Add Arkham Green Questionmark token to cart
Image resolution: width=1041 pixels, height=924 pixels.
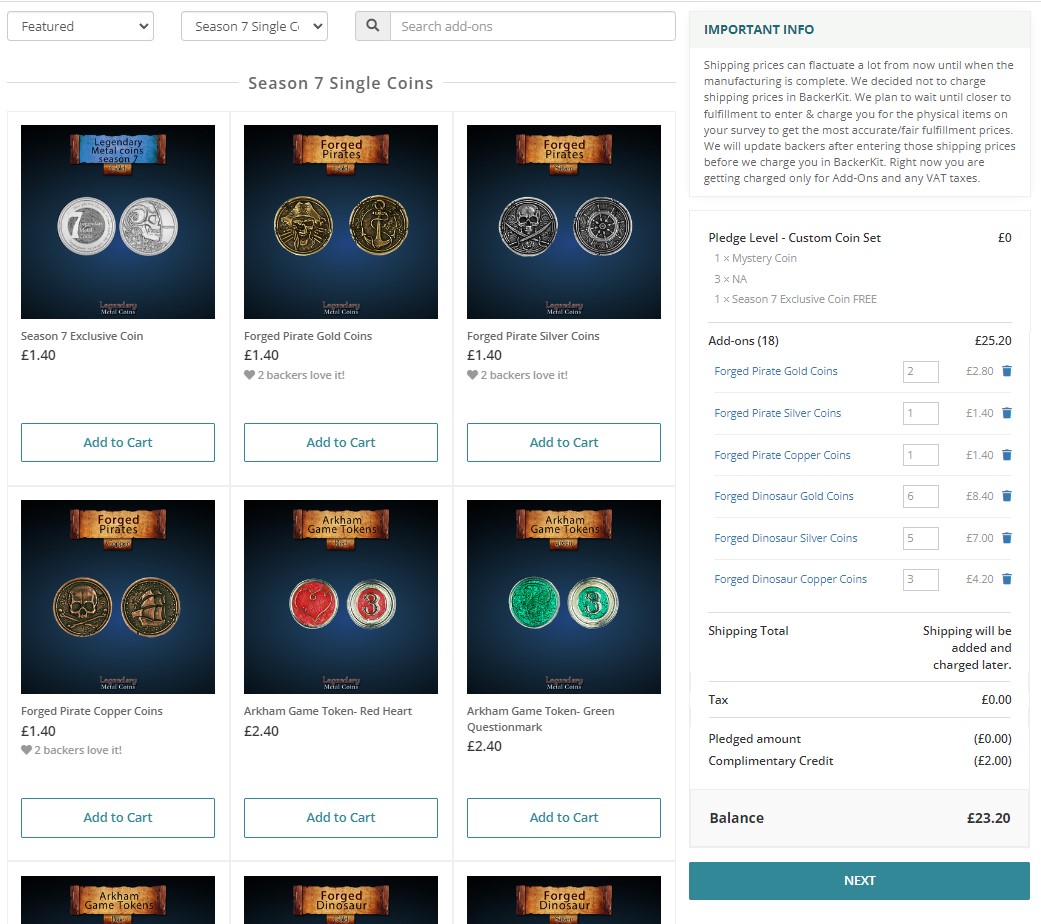pos(564,817)
